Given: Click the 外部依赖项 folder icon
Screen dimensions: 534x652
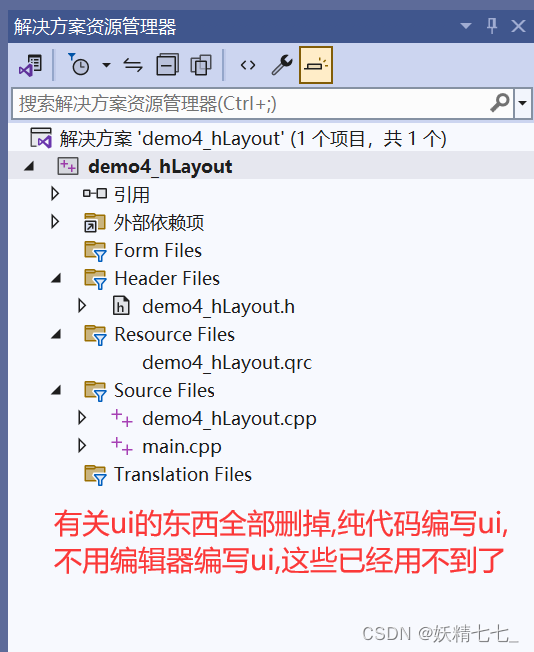Looking at the screenshot, I should (94, 222).
